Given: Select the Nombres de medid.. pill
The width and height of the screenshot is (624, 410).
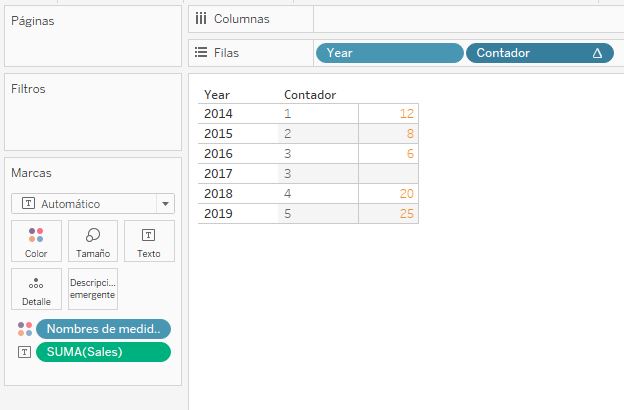Looking at the screenshot, I should (103, 329).
